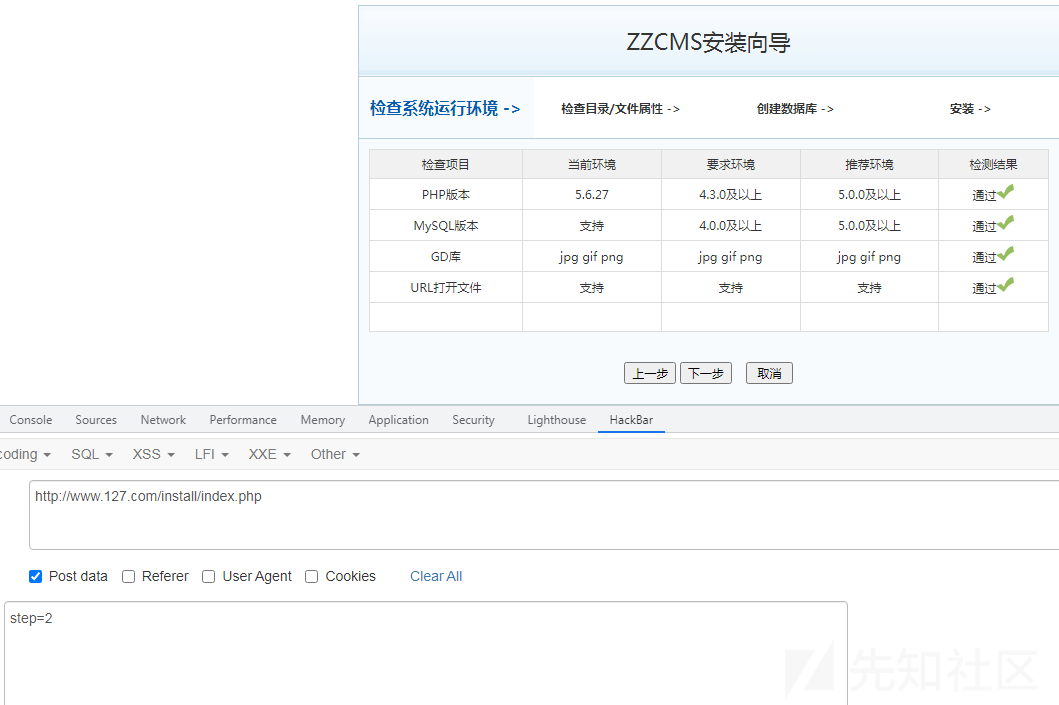Screen dimensions: 1059x705
Task: Select the HackBar tab
Action: click(631, 420)
